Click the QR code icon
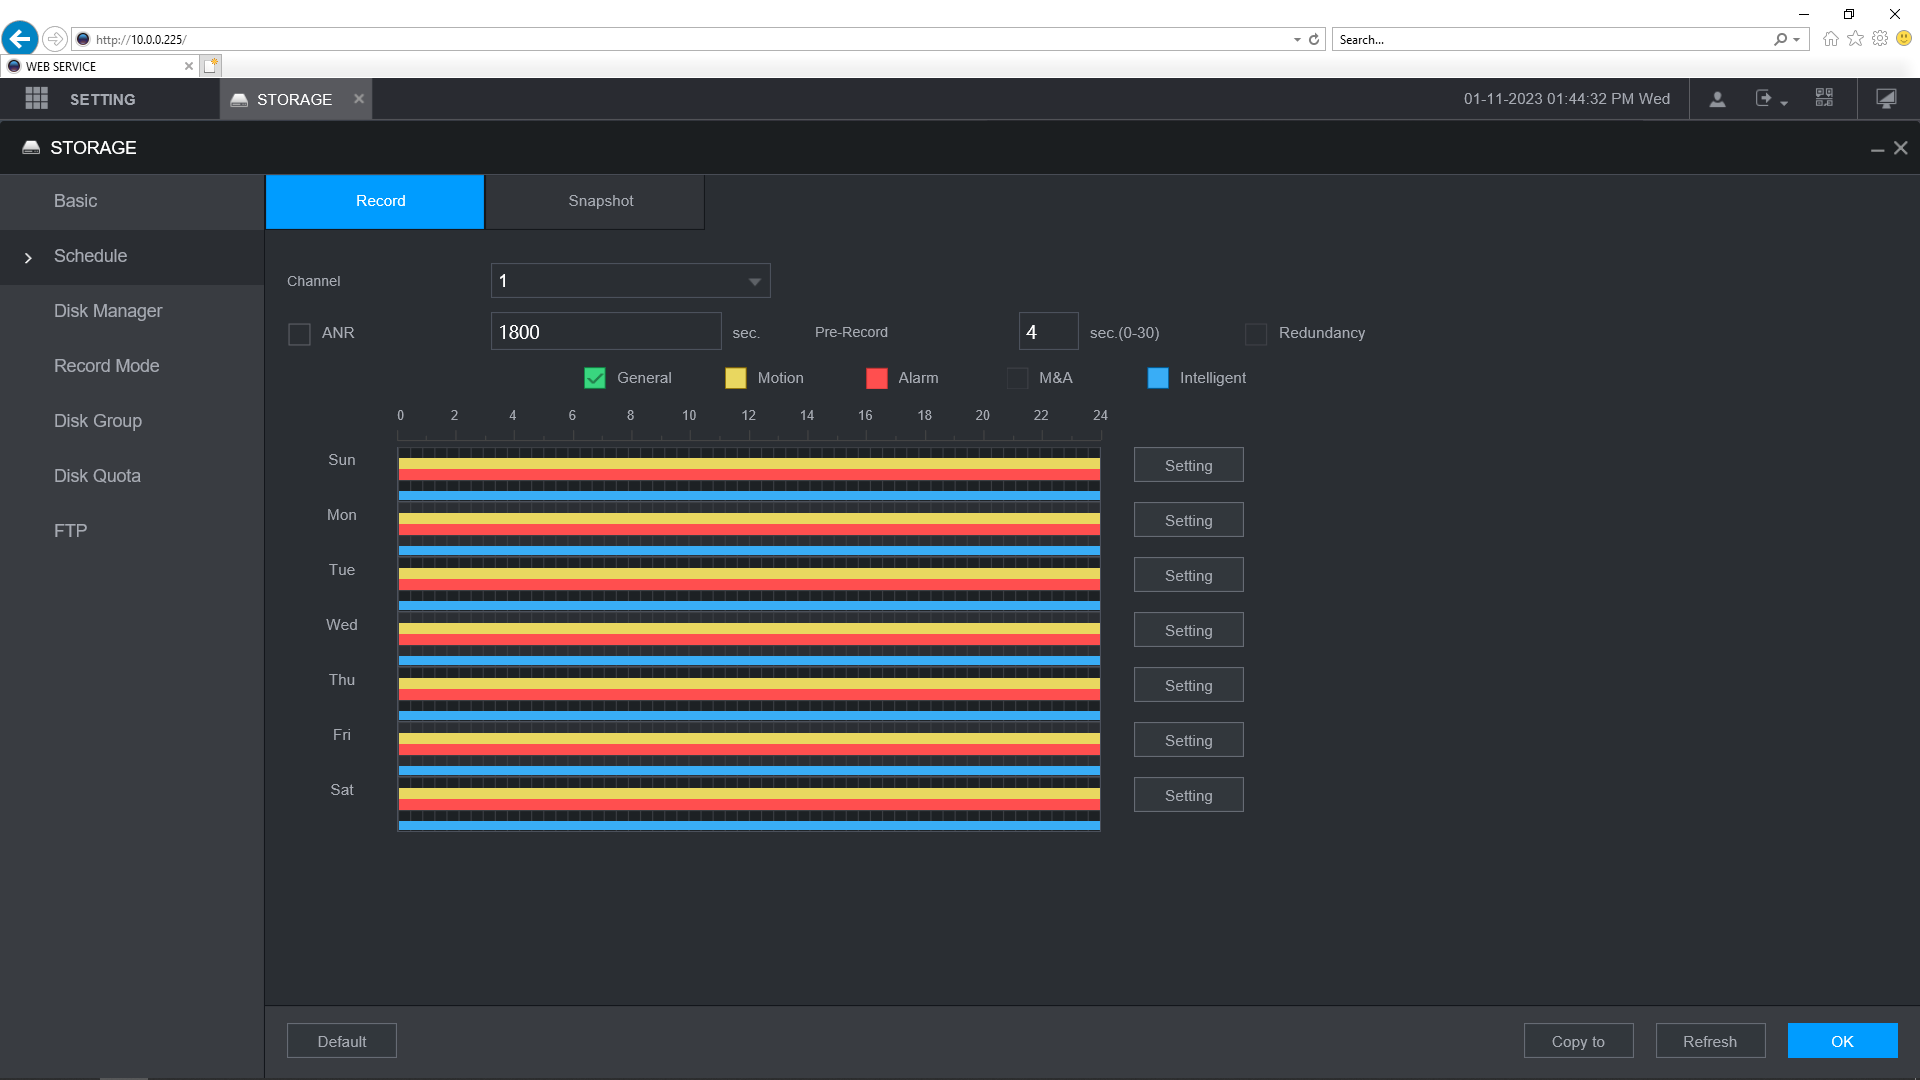 [1824, 98]
